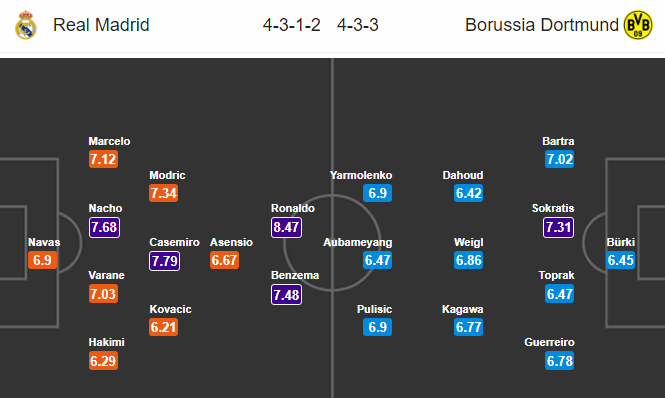Select Kovacic's 6.21 rating badge

coord(163,327)
